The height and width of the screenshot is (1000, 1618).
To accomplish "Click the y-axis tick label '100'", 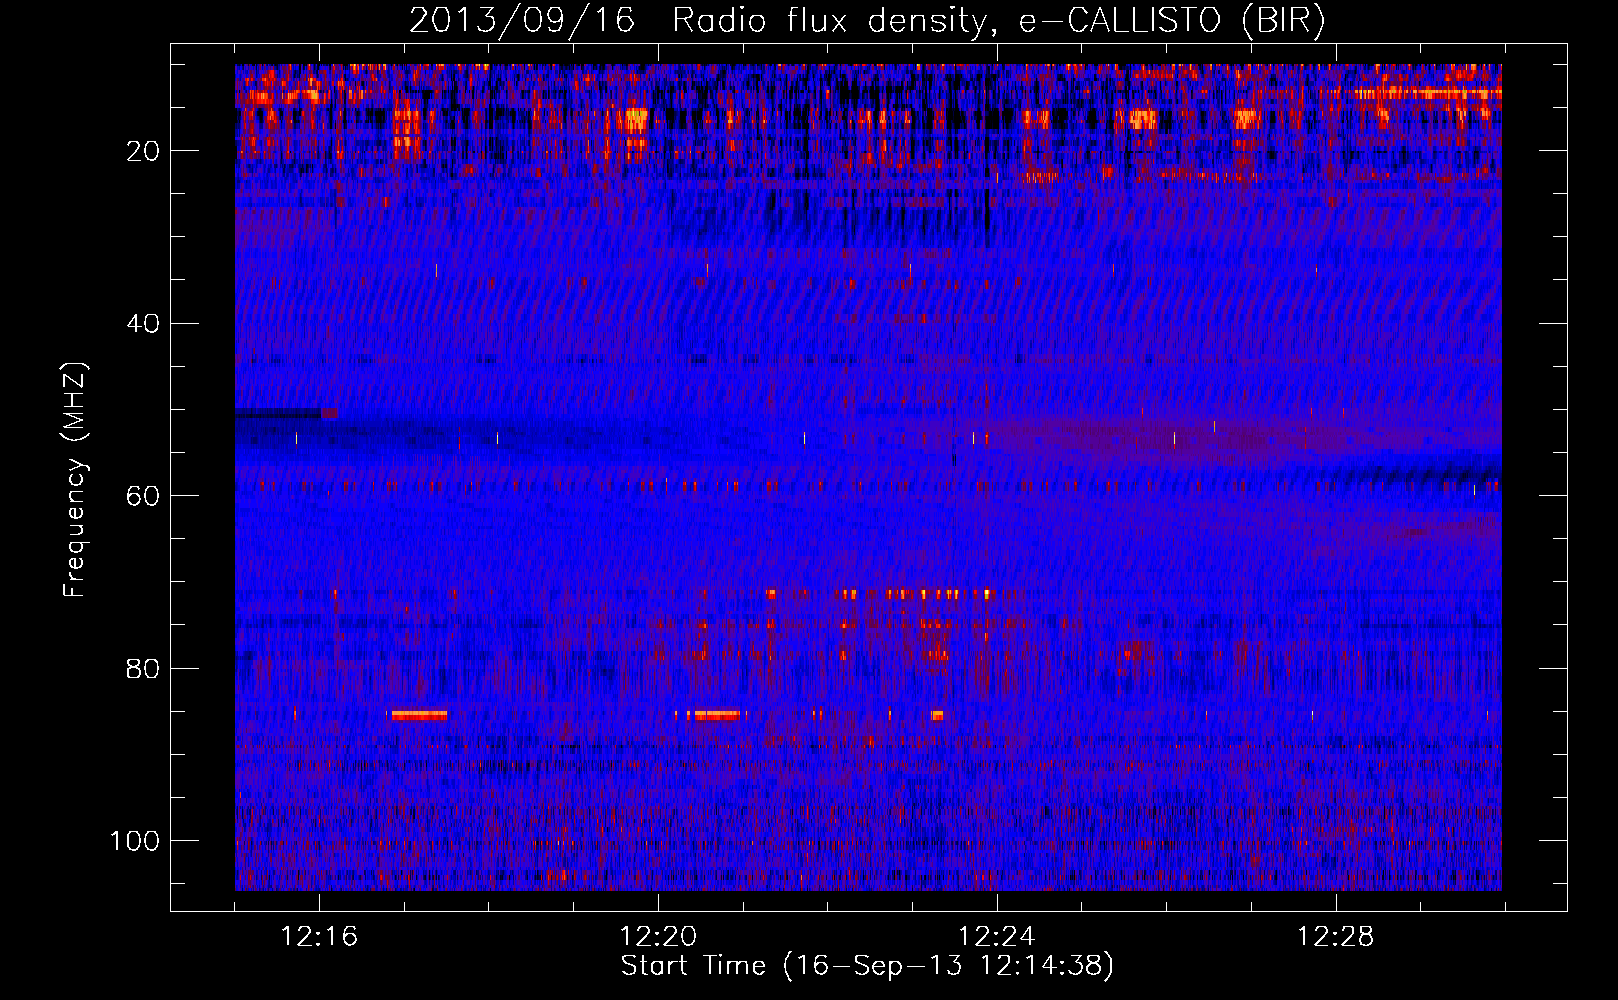I will pos(135,841).
